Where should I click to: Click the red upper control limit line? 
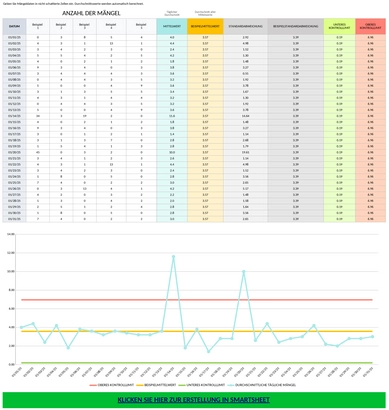pyautogui.click(x=197, y=300)
